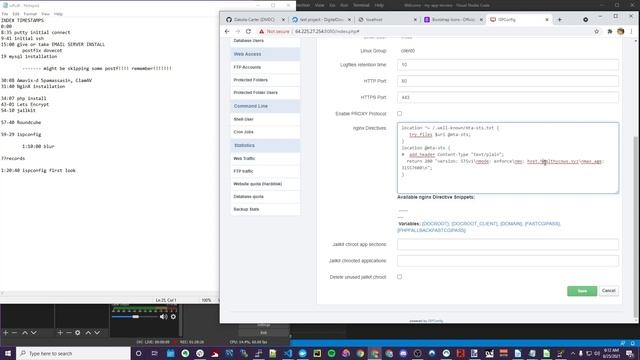Add a source in OBS sources panel
This screenshot has height=360, width=640.
click(60, 333)
